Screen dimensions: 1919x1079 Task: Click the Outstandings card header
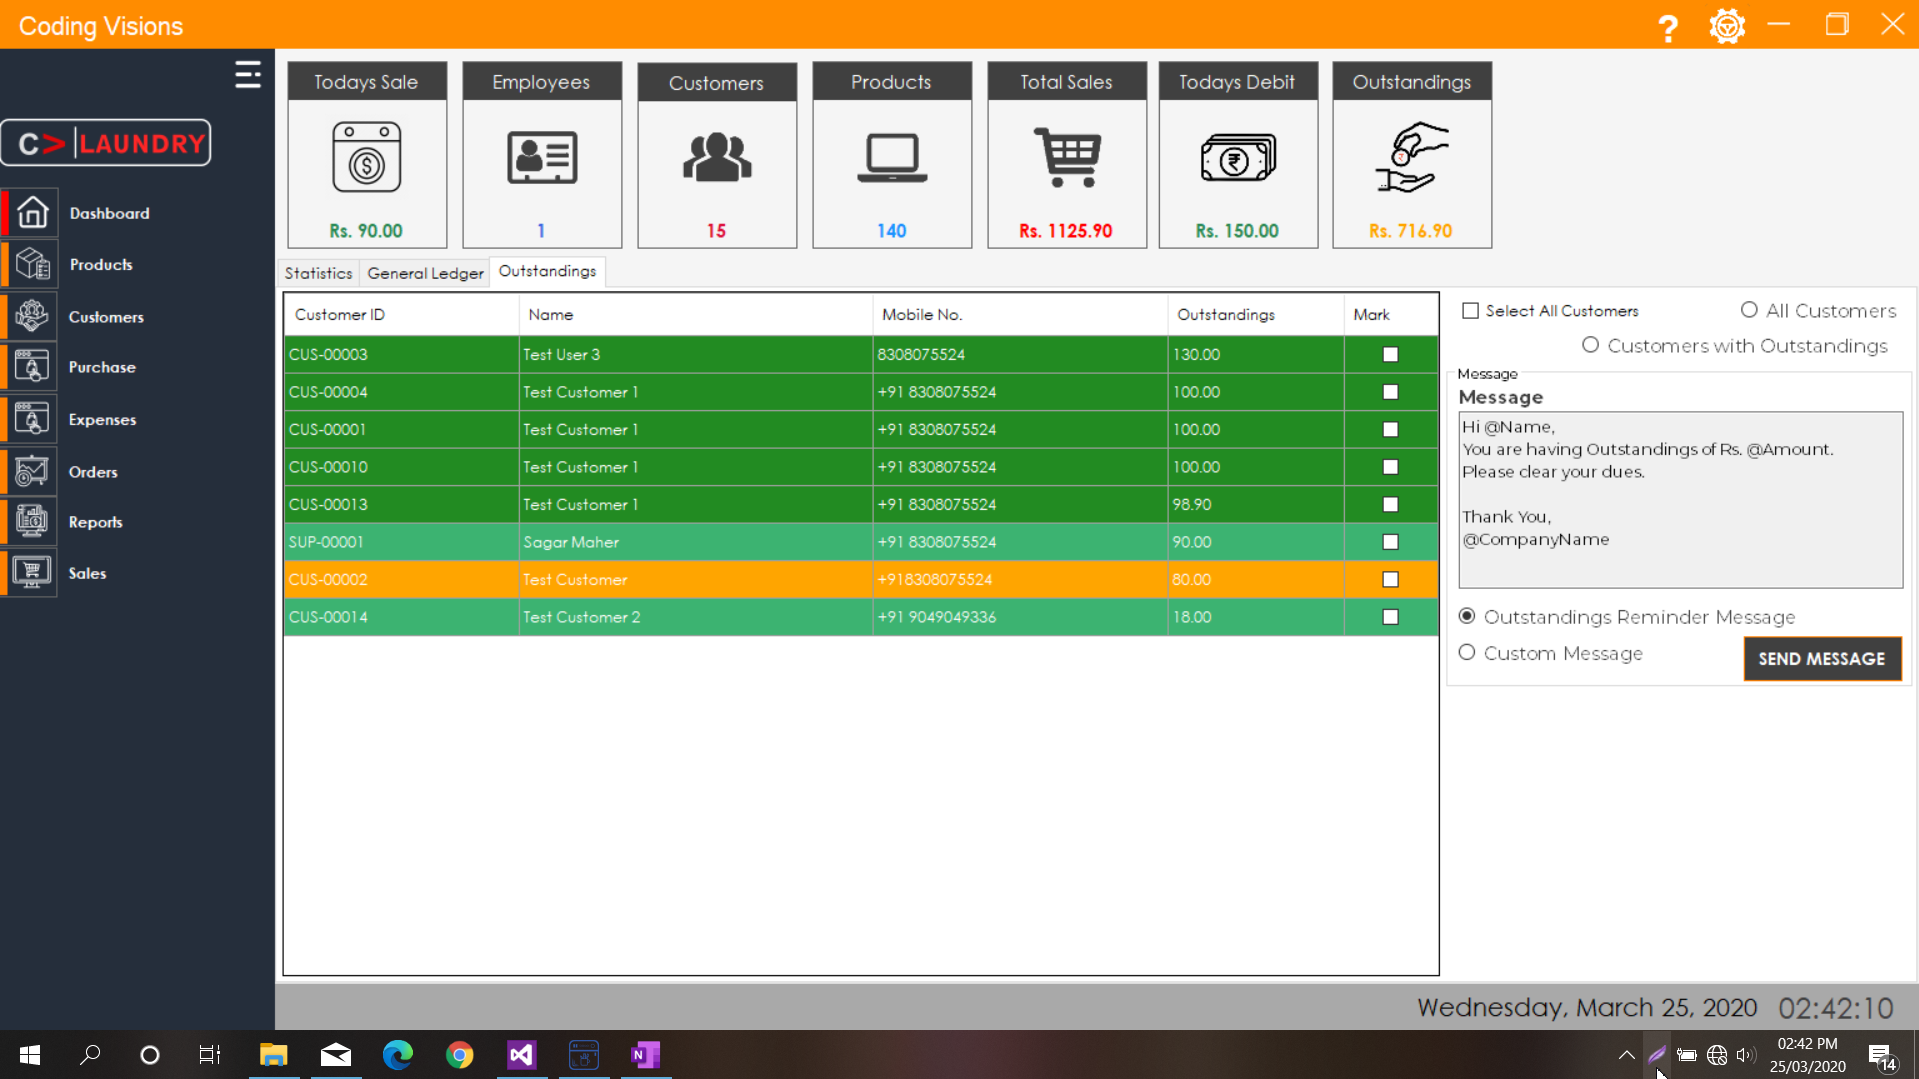point(1412,82)
